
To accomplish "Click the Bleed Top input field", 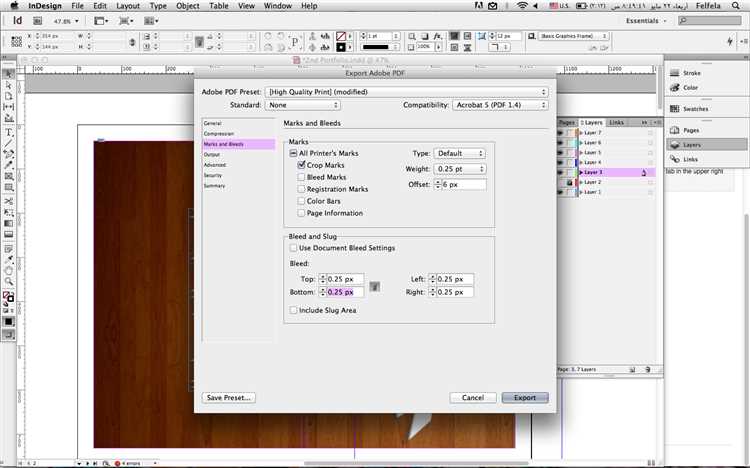I will tap(344, 279).
